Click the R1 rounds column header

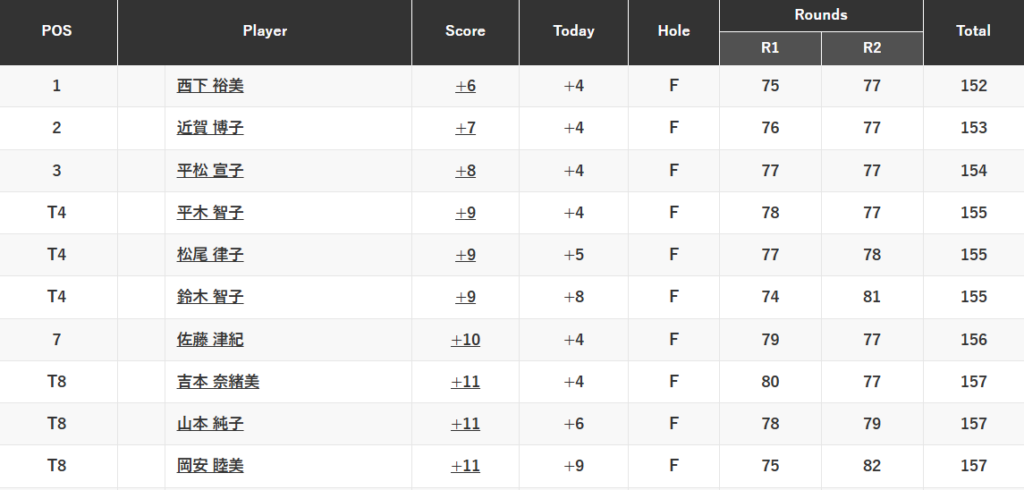click(770, 49)
